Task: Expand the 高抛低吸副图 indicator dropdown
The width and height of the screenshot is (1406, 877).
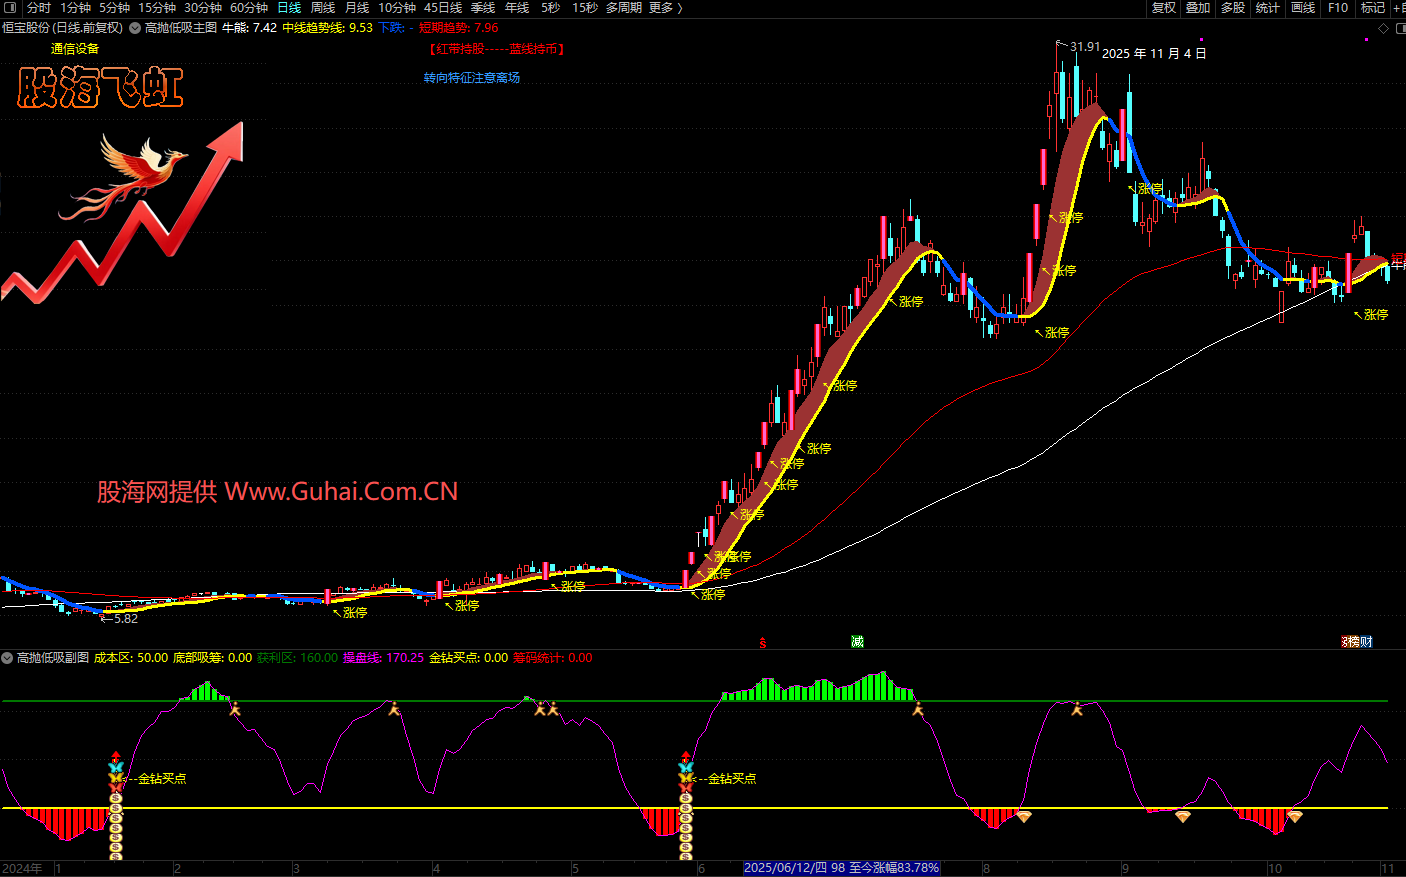Action: [8, 658]
